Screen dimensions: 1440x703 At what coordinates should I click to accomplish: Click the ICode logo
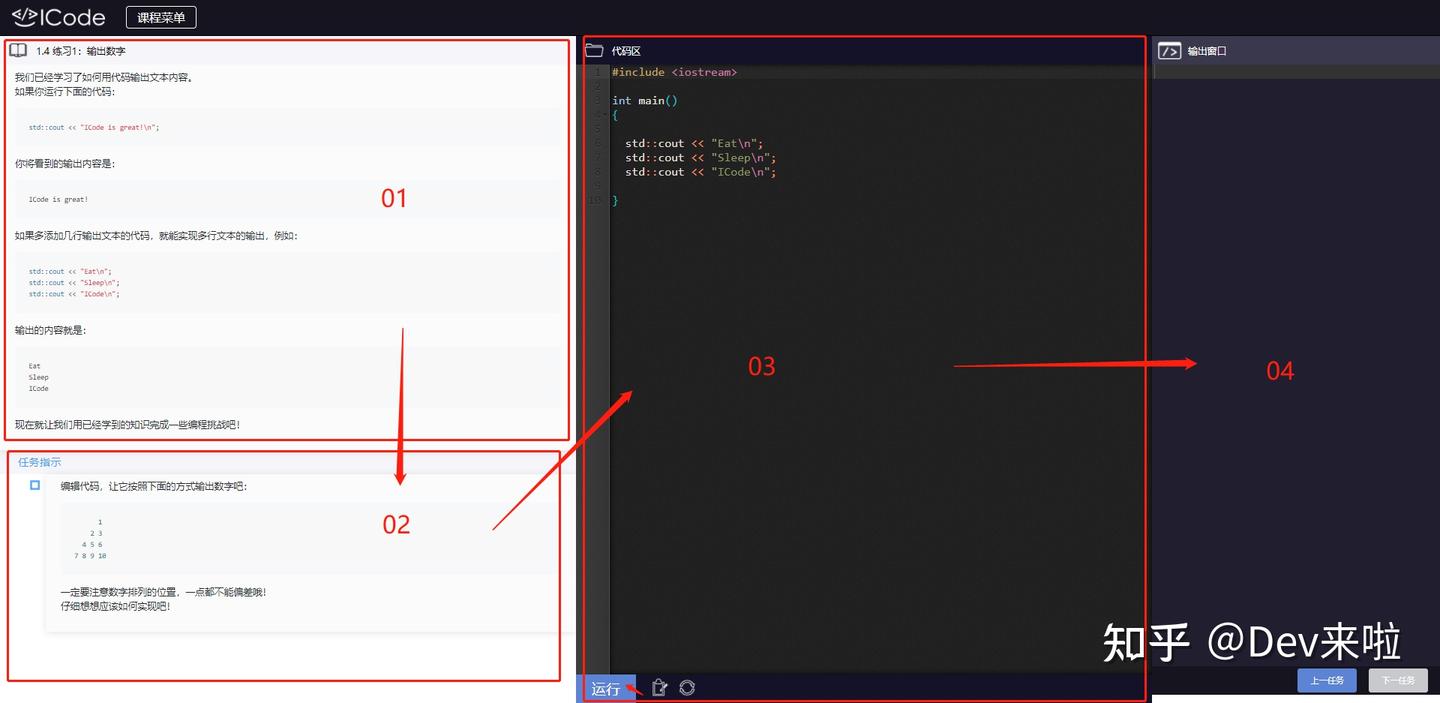(57, 17)
